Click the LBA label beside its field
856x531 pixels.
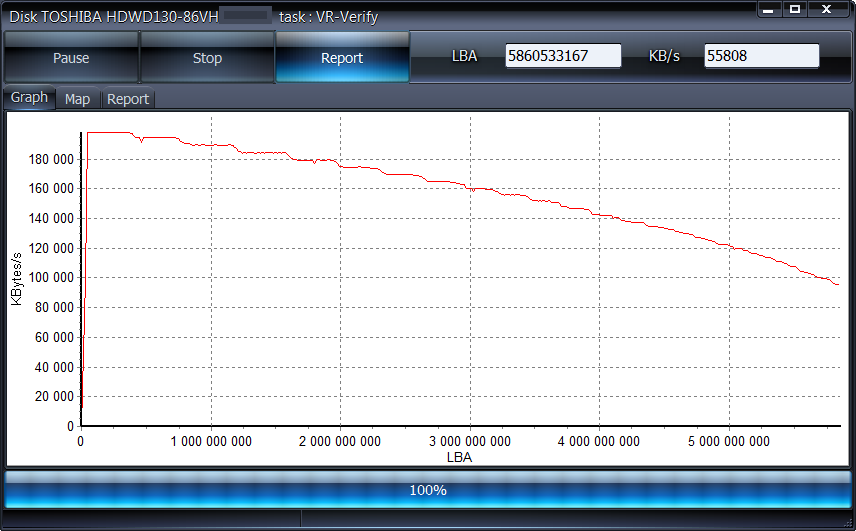point(464,56)
